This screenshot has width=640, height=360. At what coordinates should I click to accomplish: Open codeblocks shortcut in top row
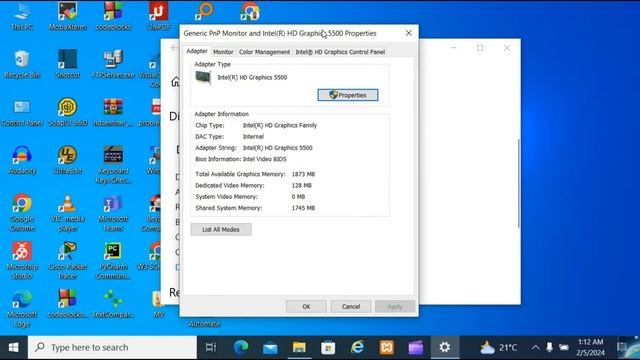(x=113, y=16)
